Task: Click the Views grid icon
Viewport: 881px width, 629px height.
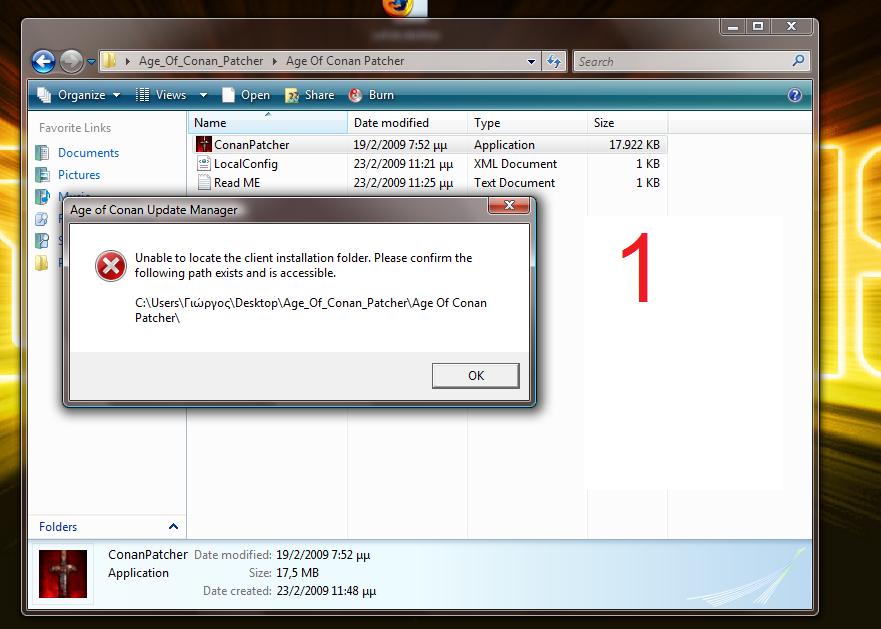Action: pos(143,95)
